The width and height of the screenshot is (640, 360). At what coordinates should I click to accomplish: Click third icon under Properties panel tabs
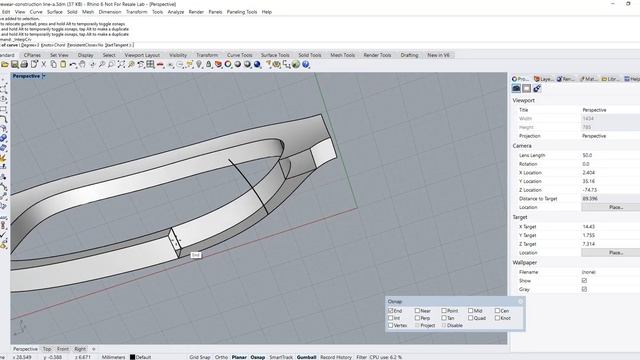tap(537, 89)
